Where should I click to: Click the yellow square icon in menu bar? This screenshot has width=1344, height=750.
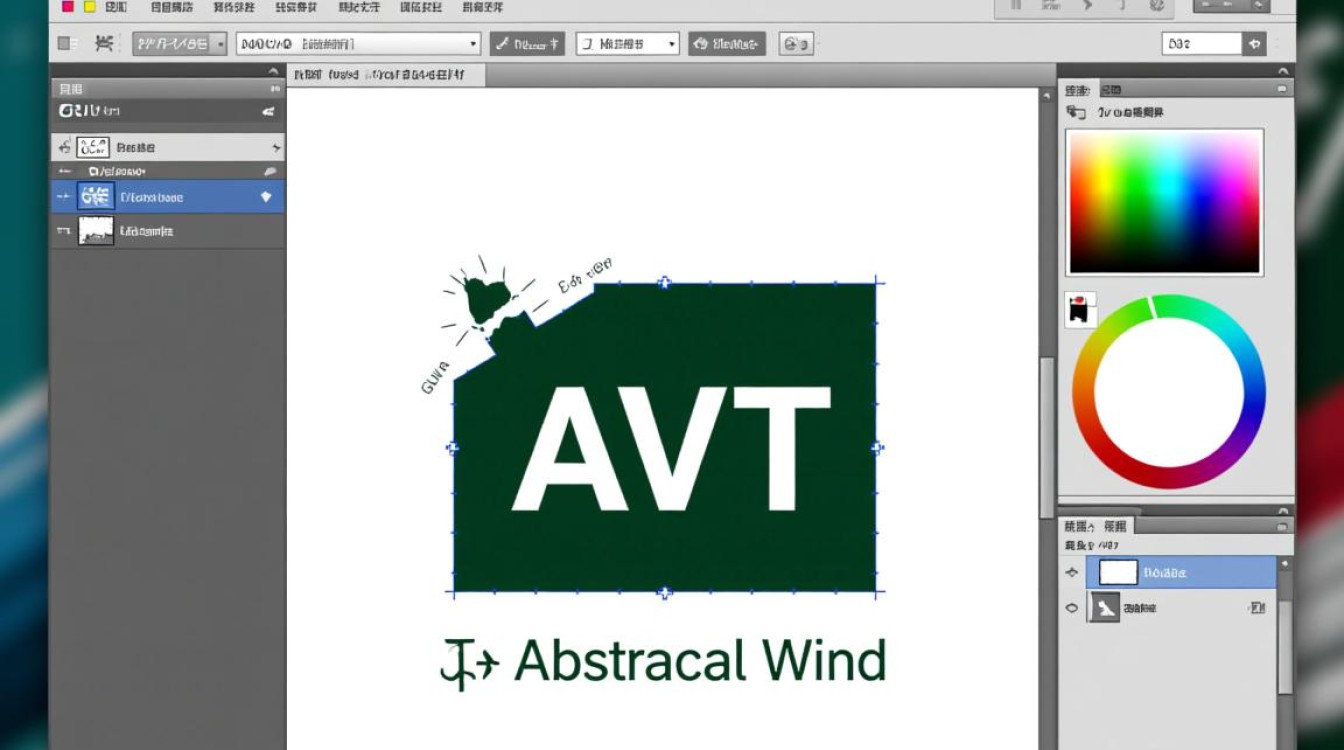tap(89, 7)
